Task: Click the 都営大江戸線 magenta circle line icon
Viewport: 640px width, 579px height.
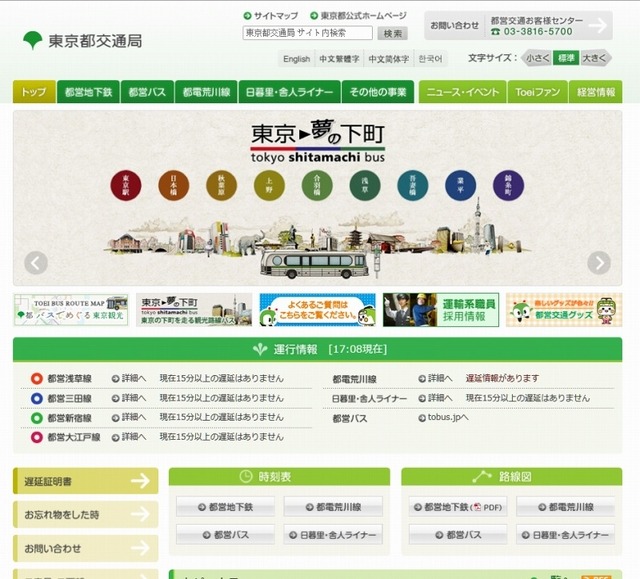Action: [37, 437]
